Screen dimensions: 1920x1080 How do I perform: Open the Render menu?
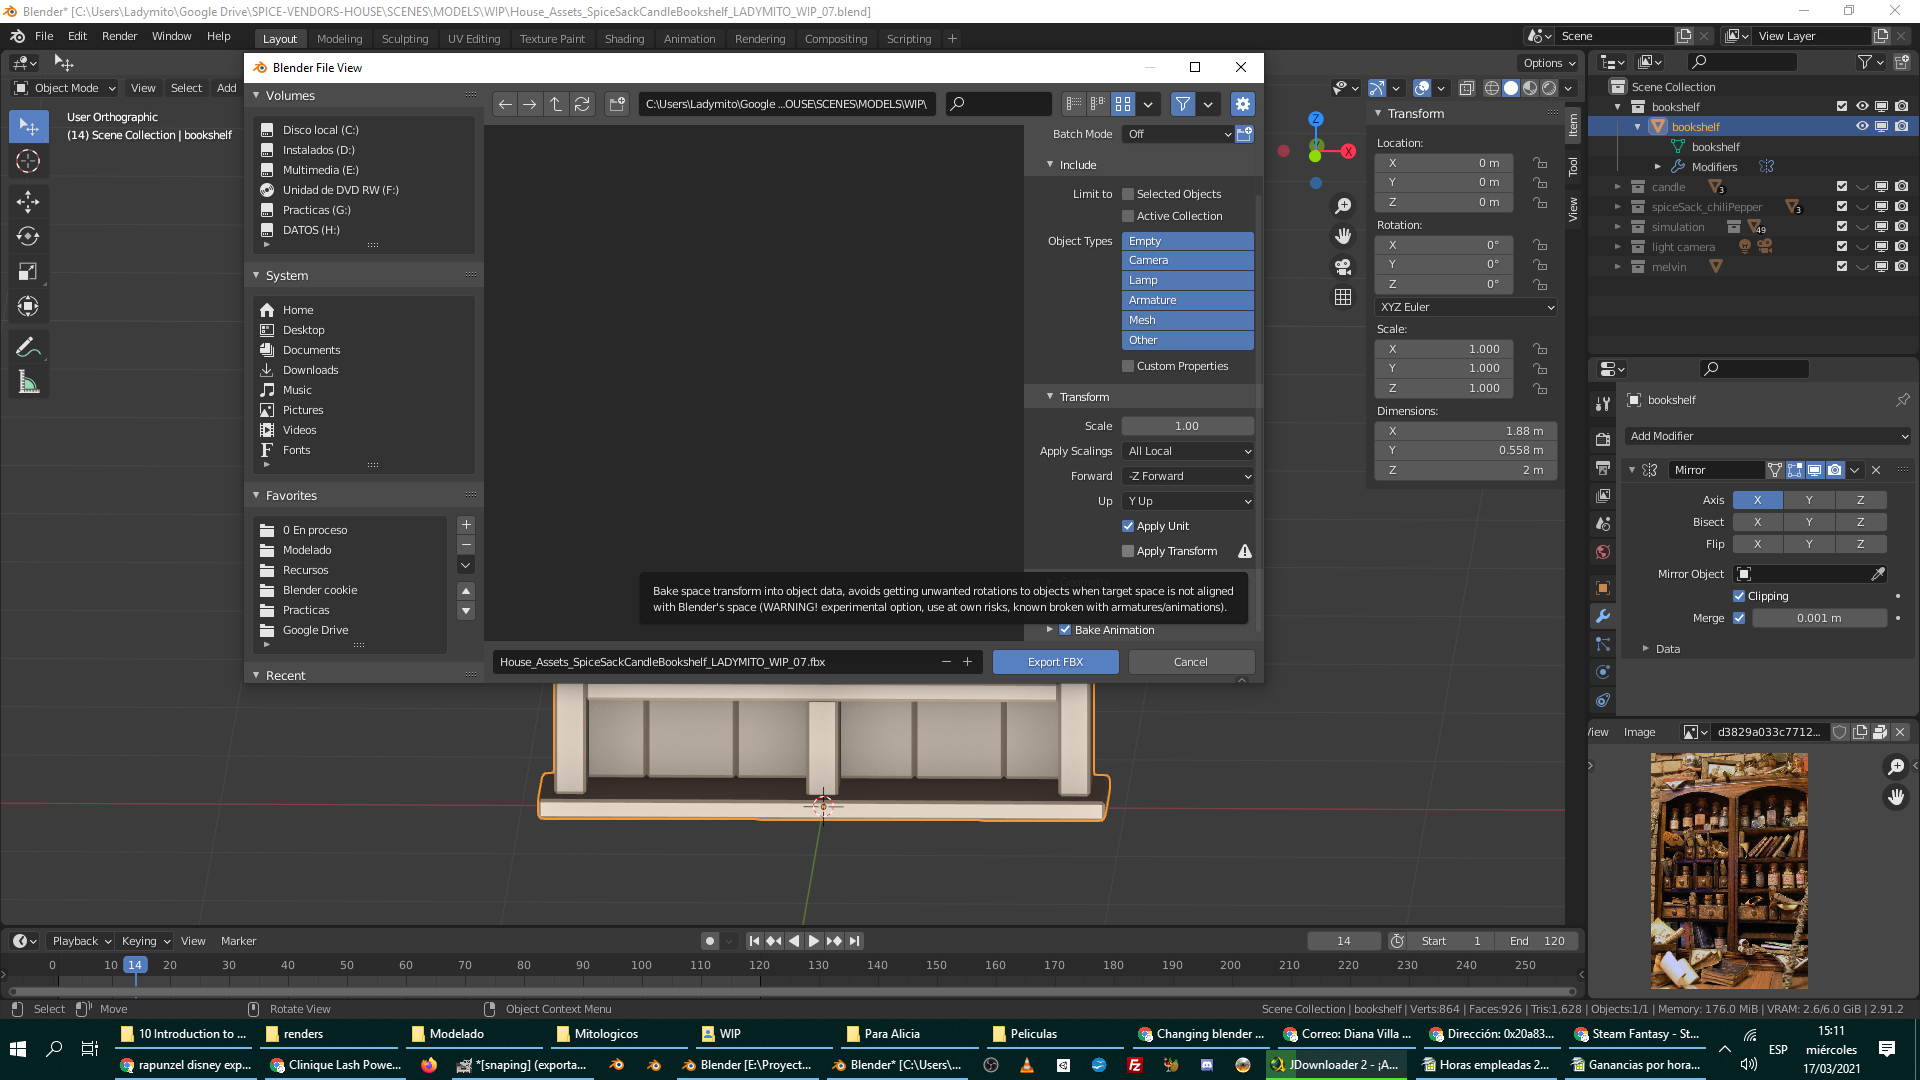tap(119, 36)
